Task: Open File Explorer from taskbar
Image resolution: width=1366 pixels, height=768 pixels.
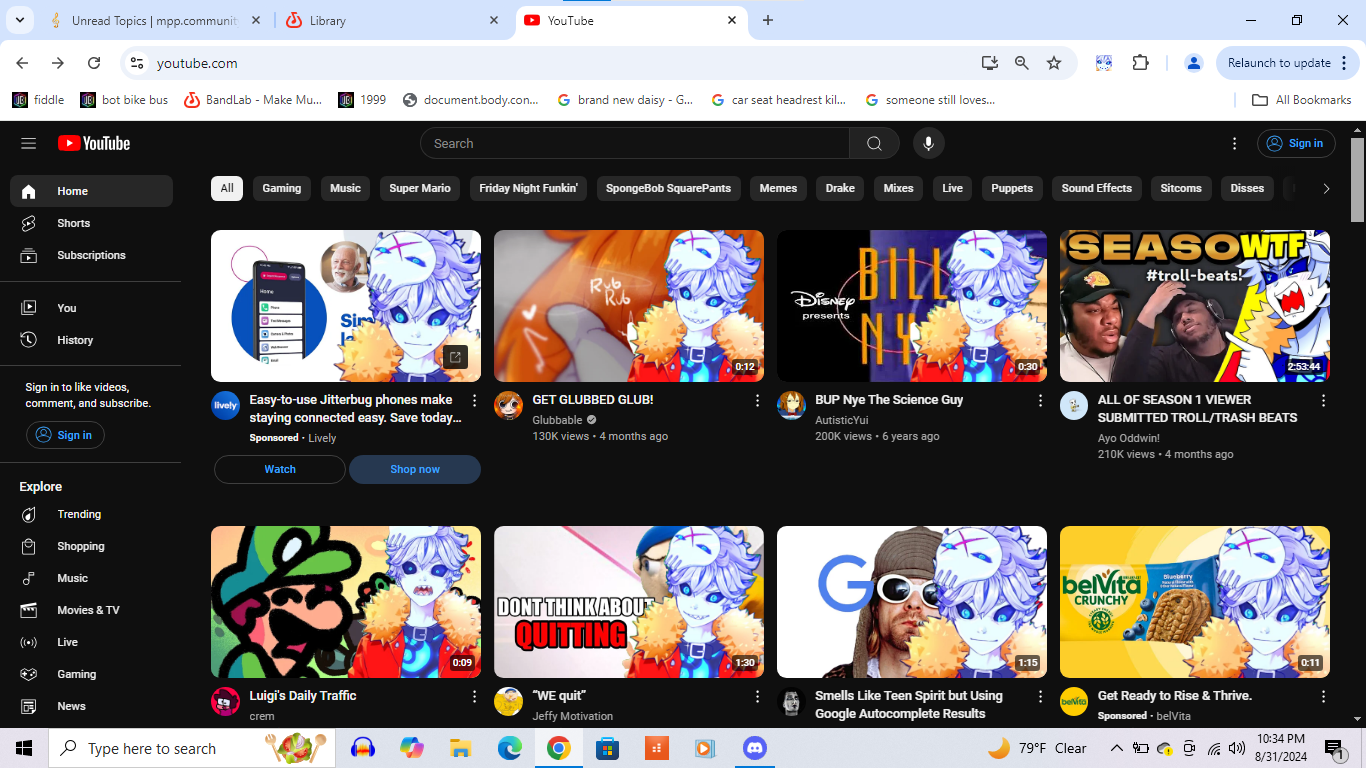Action: (x=460, y=748)
